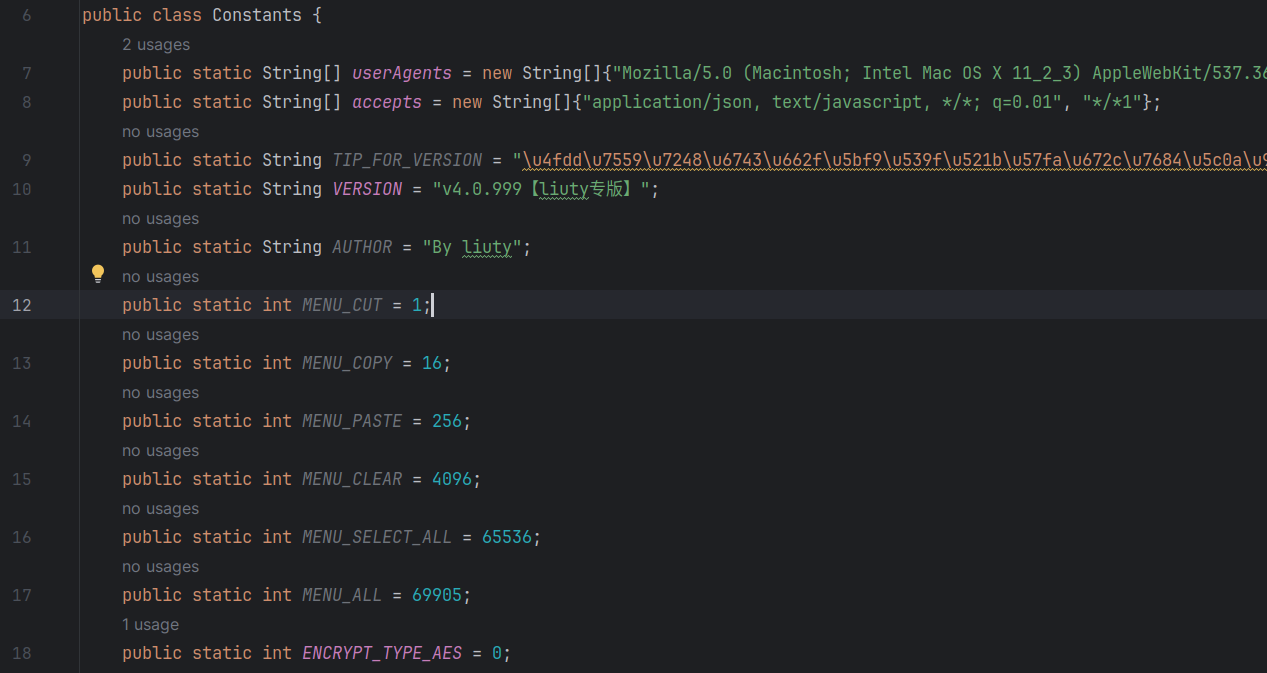
Task: Click 'no usages' hint above MENU_CUT
Action: coord(160,277)
